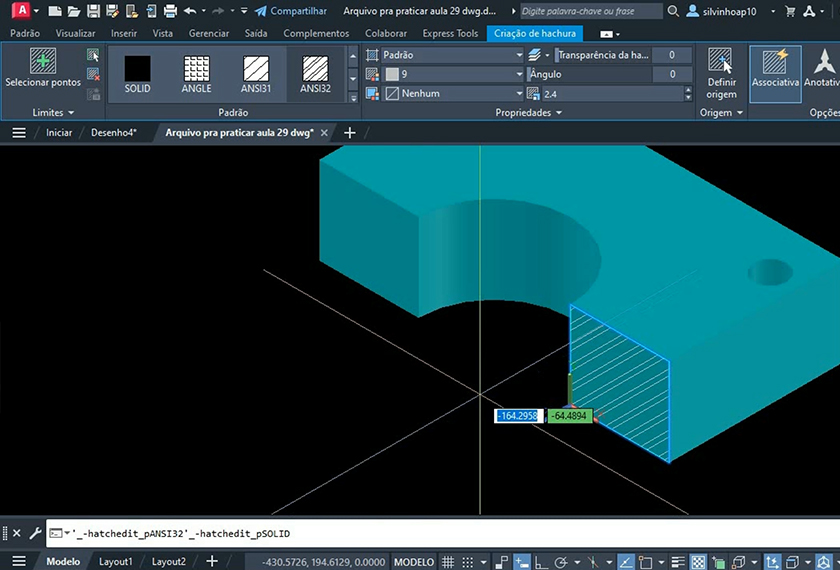Viewport: 840px width, 570px height.
Task: Toggle ortho mode in status bar
Action: (x=539, y=562)
